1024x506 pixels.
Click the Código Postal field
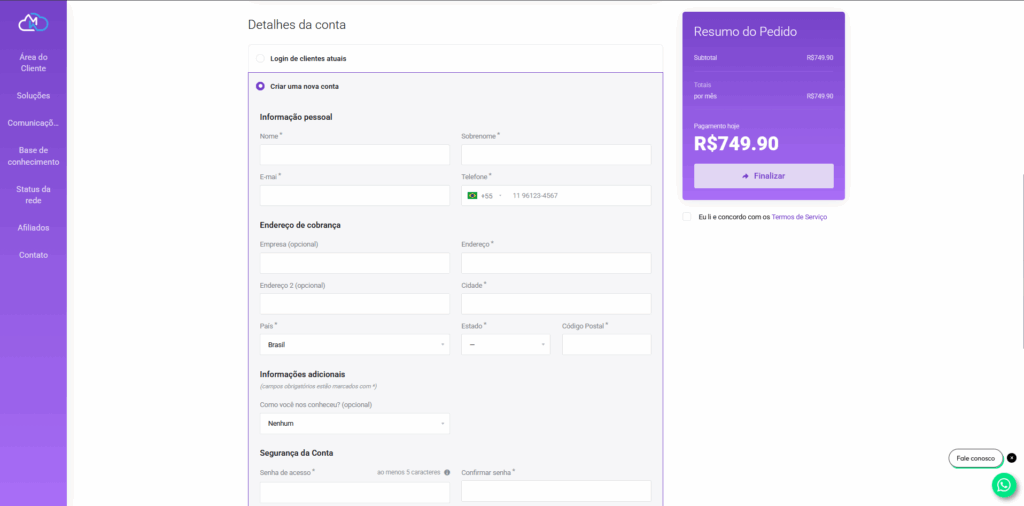tap(606, 344)
